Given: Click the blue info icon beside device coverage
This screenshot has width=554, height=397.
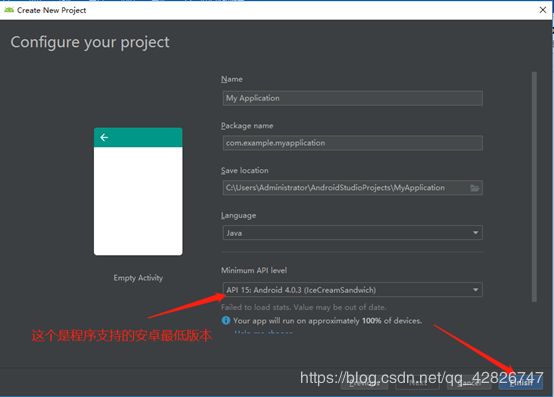Looking at the screenshot, I should [x=225, y=320].
